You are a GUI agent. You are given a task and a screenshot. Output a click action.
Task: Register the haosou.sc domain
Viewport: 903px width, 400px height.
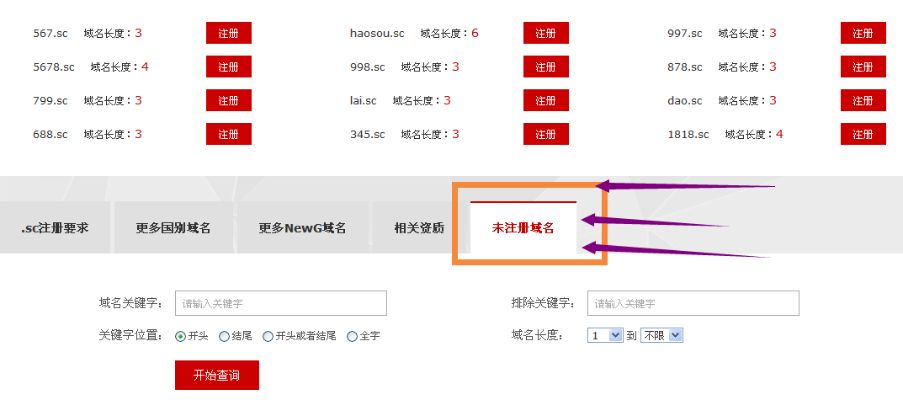(546, 33)
